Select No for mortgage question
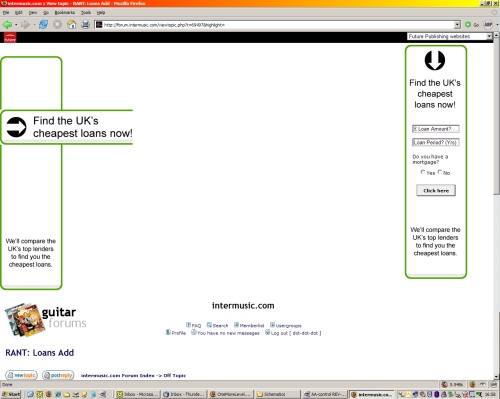Image resolution: width=500 pixels, height=399 pixels. 440,172
